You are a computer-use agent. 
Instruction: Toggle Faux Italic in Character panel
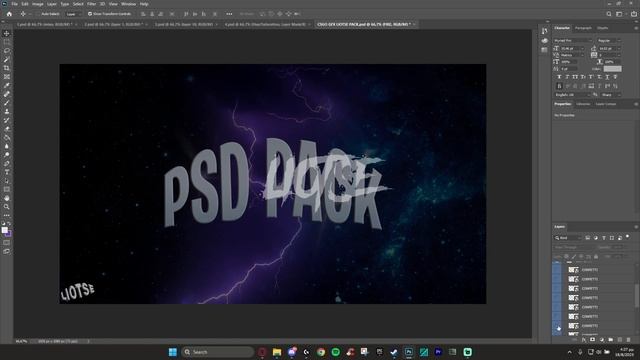pyautogui.click(x=567, y=77)
